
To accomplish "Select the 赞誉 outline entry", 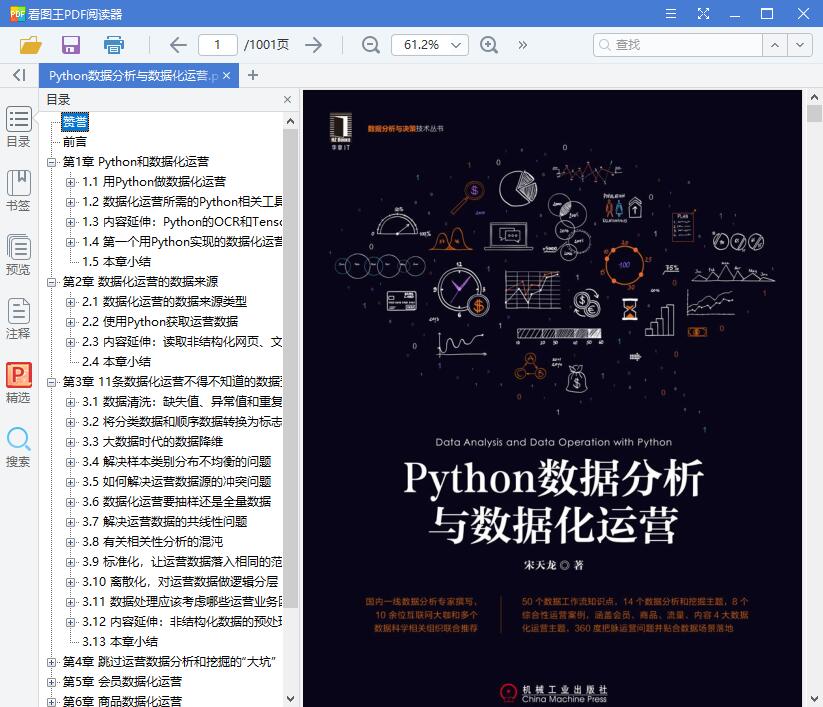I will click(x=75, y=122).
